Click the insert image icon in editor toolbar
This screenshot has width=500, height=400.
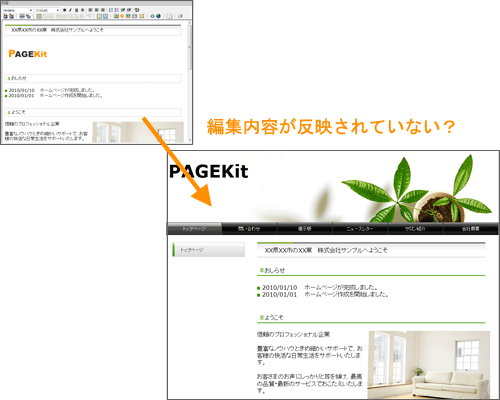coord(116,16)
